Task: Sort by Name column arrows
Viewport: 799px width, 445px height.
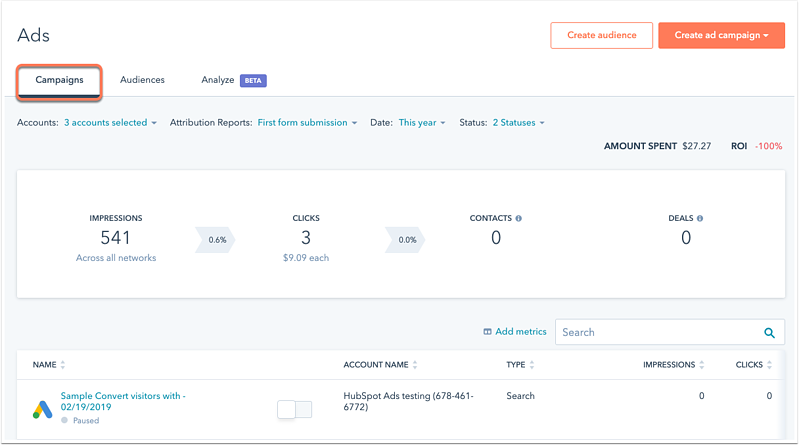Action: coord(63,366)
